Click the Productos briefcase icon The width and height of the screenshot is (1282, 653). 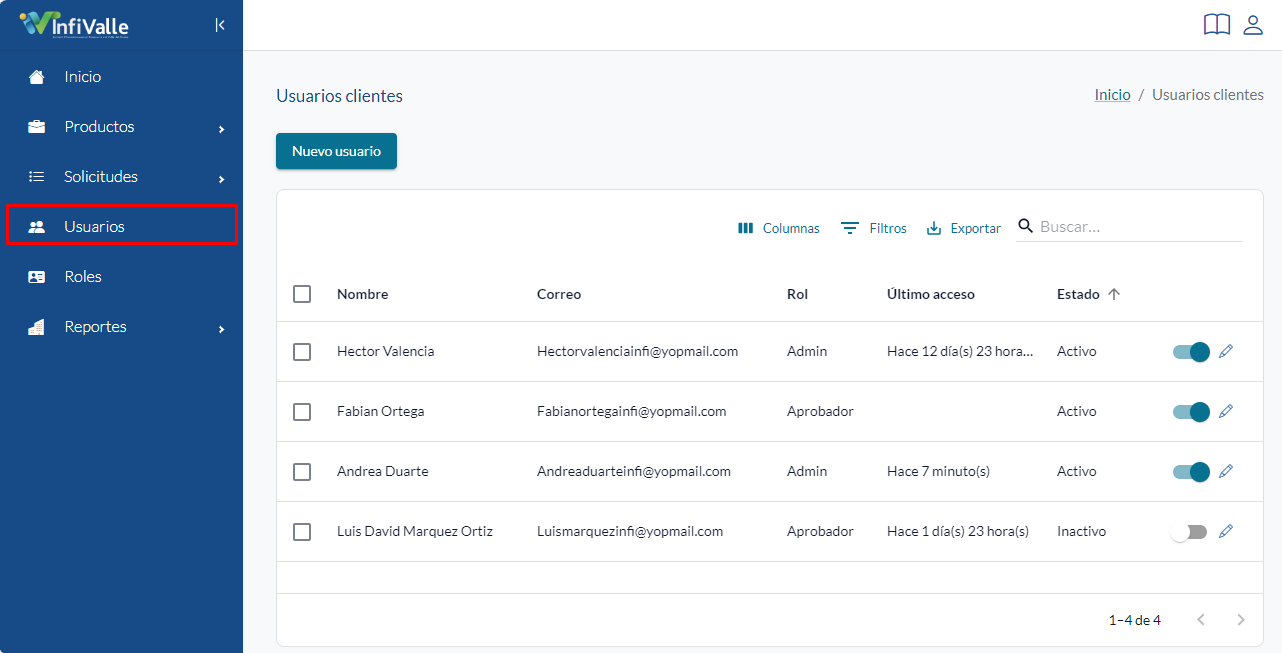37,127
